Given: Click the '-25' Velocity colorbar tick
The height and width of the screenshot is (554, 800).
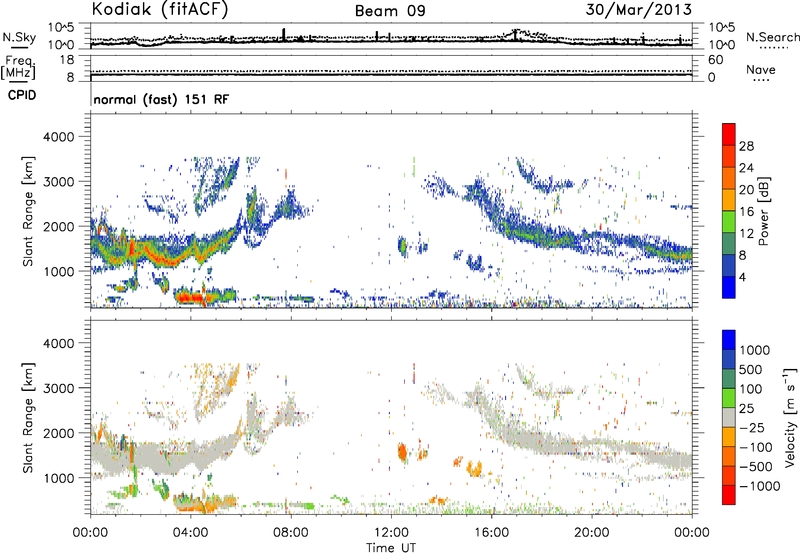Looking at the screenshot, I should click(x=752, y=427).
